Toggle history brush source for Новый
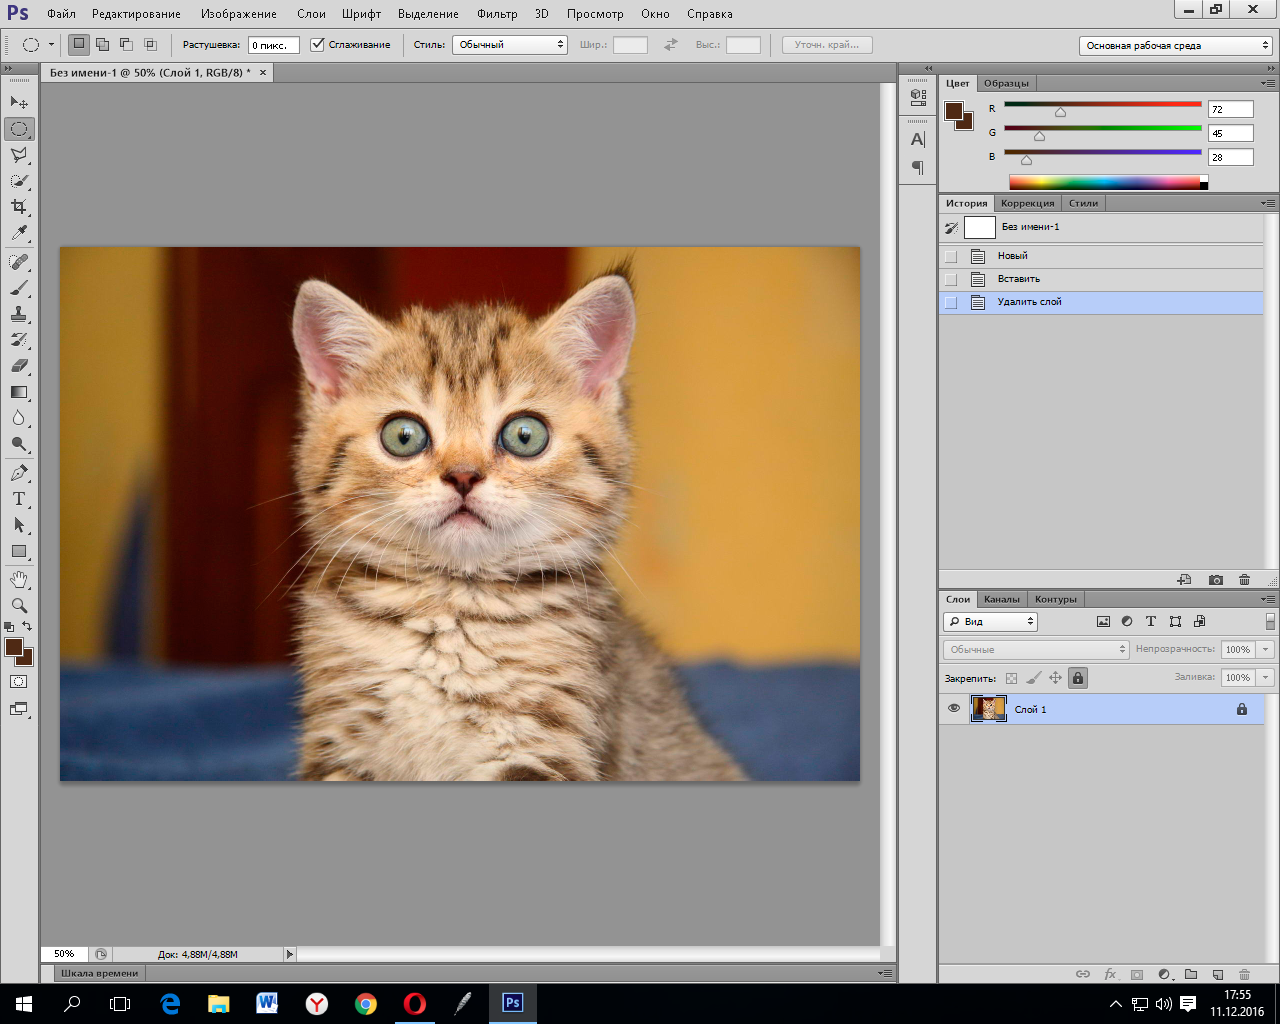Image resolution: width=1280 pixels, height=1024 pixels. [x=951, y=256]
